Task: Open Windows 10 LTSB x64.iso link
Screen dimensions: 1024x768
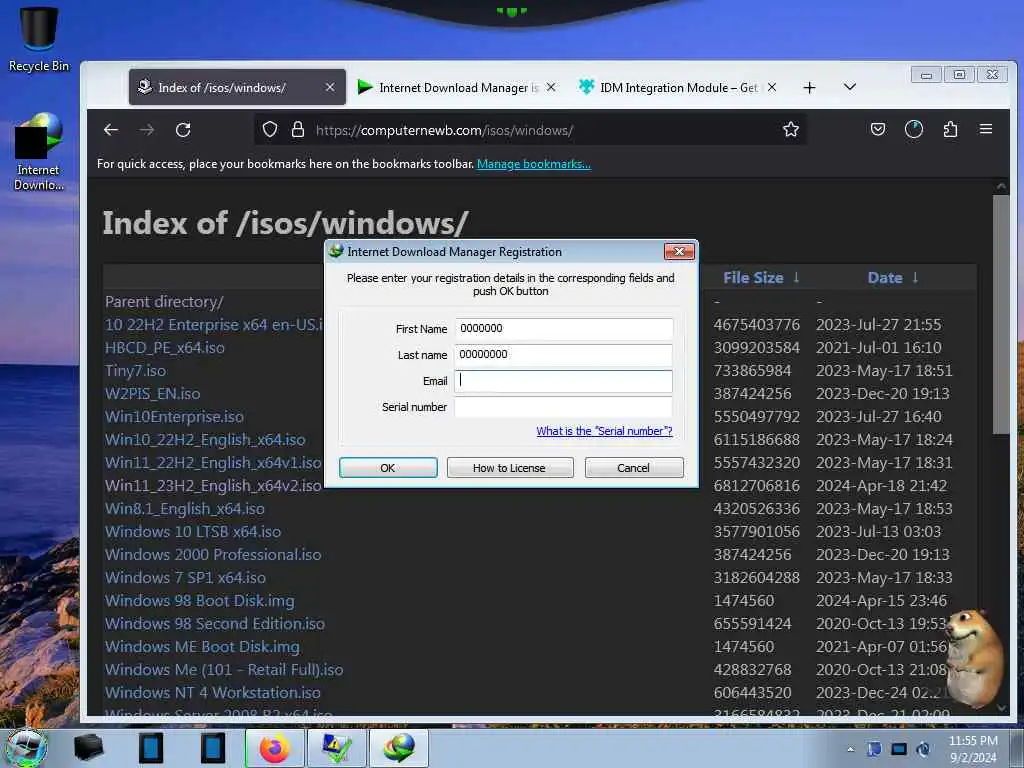Action: point(193,532)
